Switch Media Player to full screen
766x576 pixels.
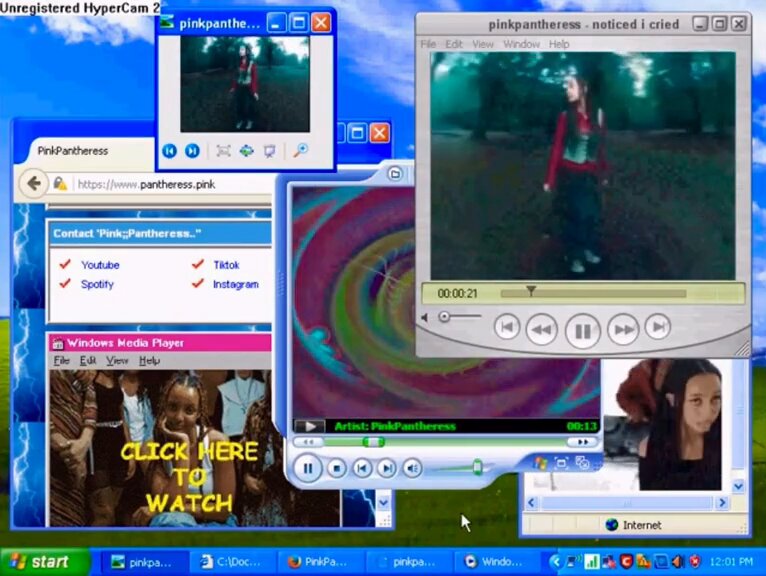click(561, 462)
